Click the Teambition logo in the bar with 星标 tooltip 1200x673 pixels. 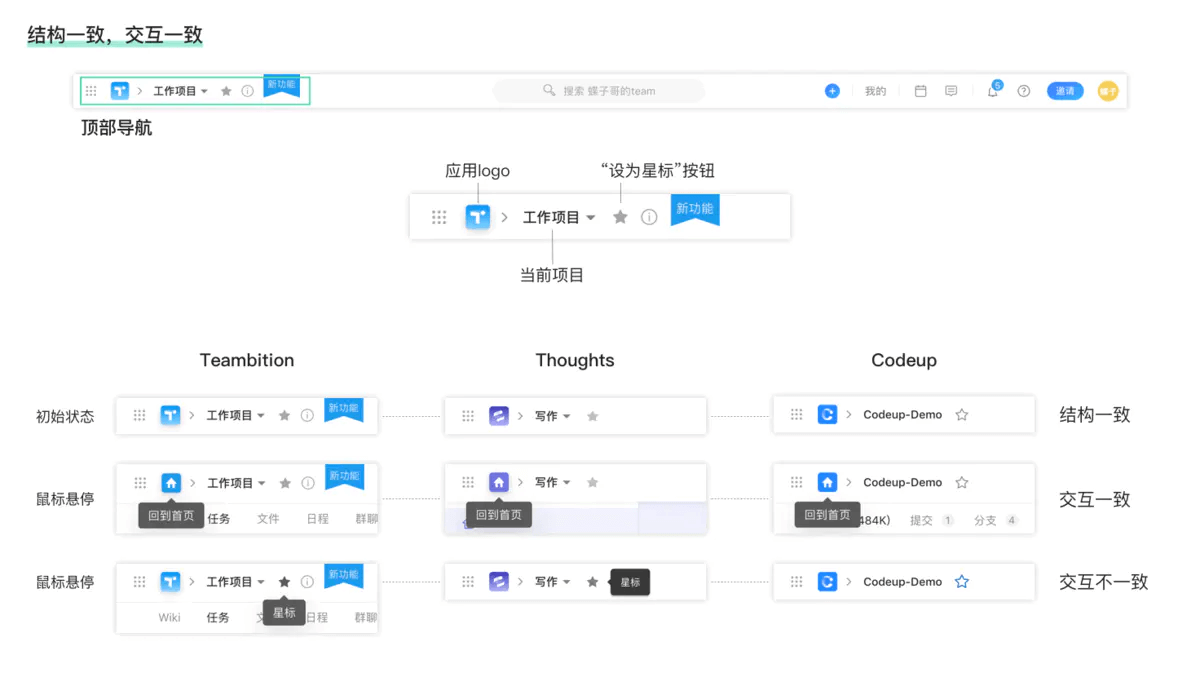[x=171, y=581]
